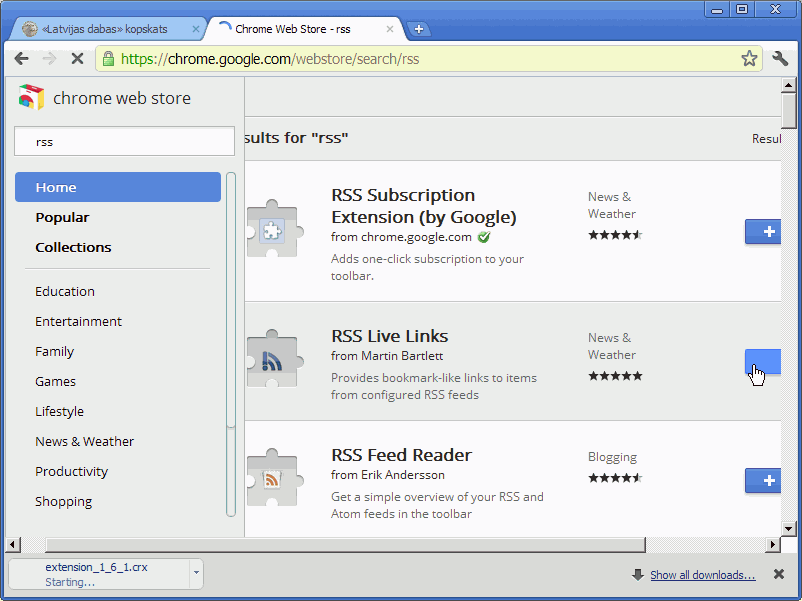
Task: Expand the download item dropdown arrow
Action: (x=196, y=573)
